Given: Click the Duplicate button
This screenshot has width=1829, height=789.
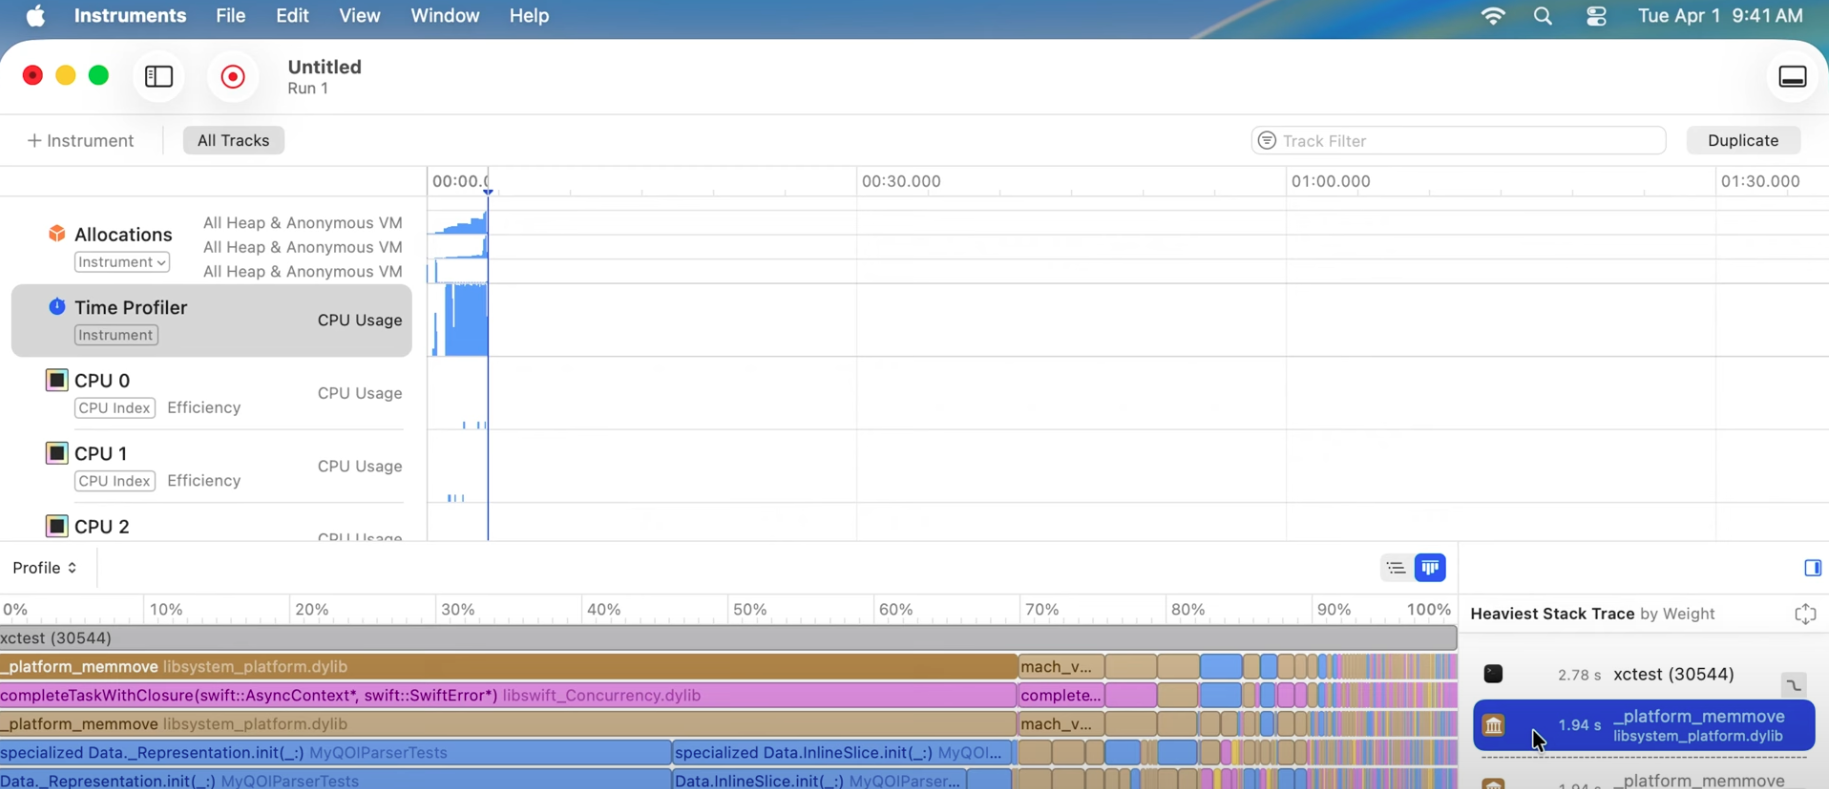Looking at the screenshot, I should click(1743, 141).
